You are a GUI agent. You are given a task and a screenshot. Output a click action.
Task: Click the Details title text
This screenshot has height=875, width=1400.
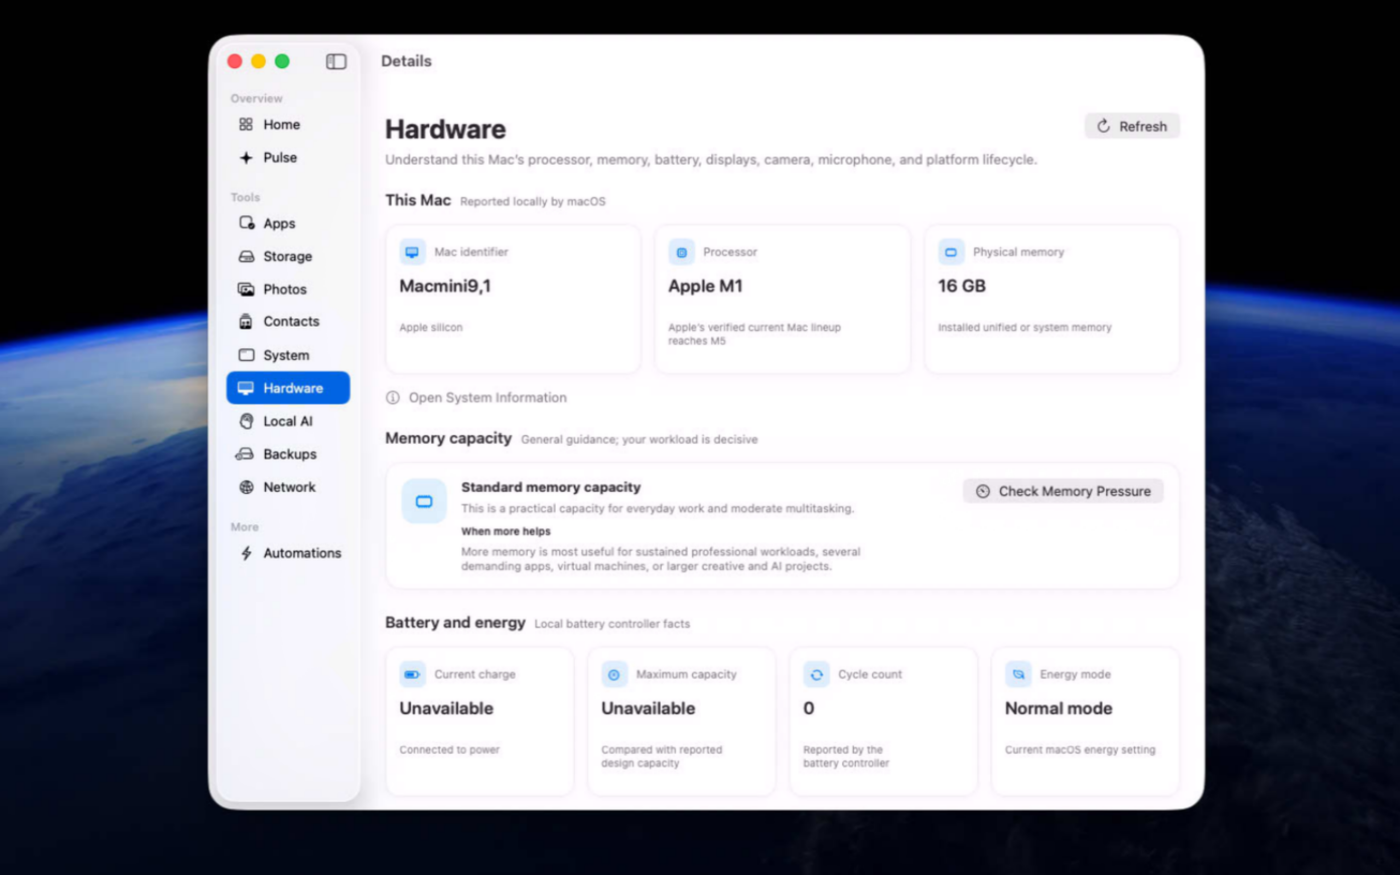(x=406, y=61)
